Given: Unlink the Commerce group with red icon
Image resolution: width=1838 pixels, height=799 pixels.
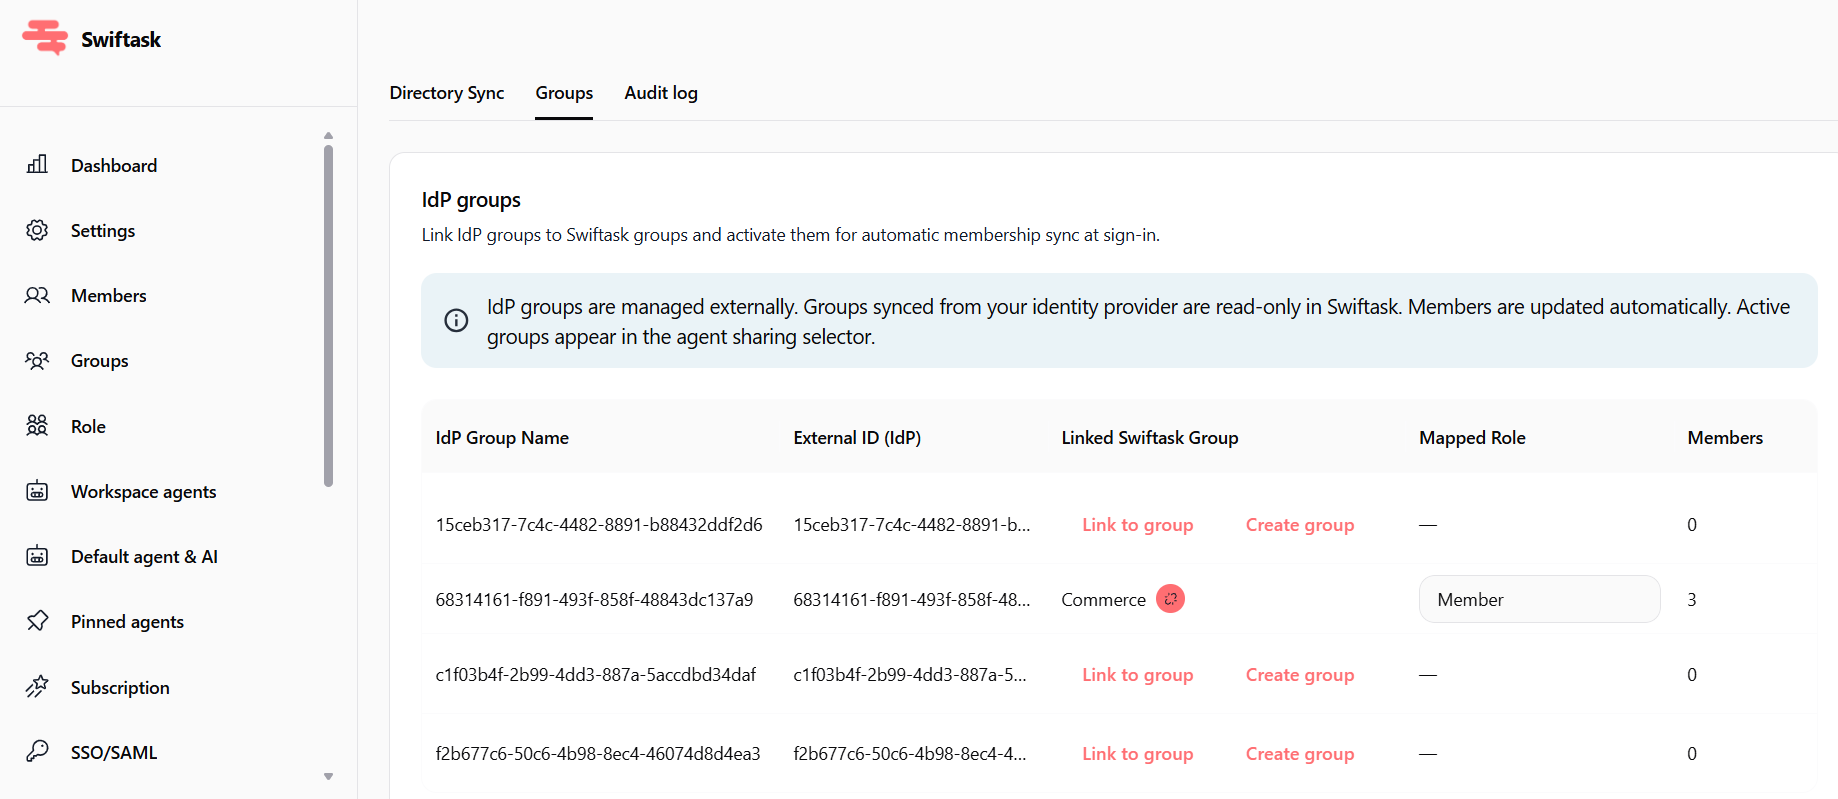Looking at the screenshot, I should [x=1170, y=599].
